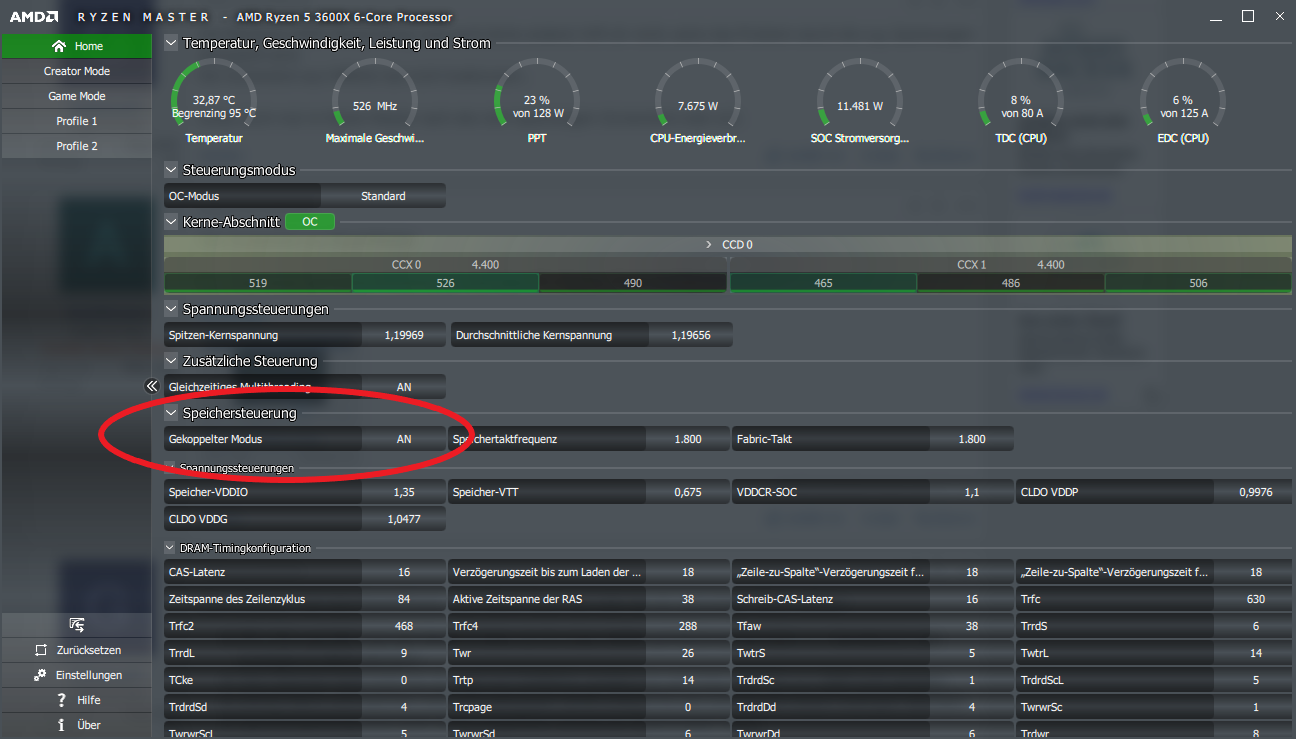Collapse the top Spannungssteuerungen section
The width and height of the screenshot is (1296, 739).
coord(171,309)
